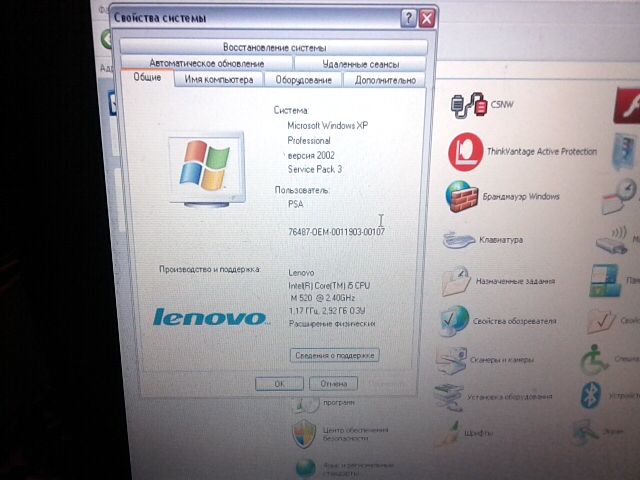Open the Свойства обозревателя icon

(454, 321)
